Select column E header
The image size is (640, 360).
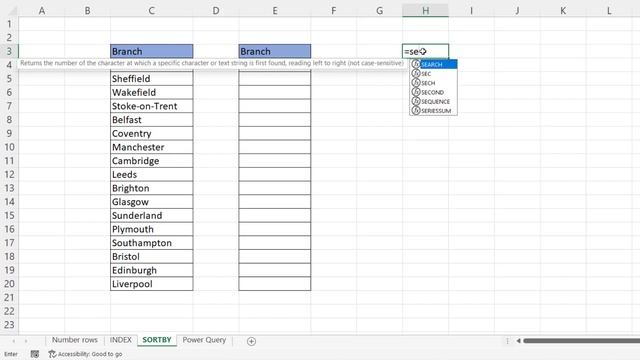[275, 11]
